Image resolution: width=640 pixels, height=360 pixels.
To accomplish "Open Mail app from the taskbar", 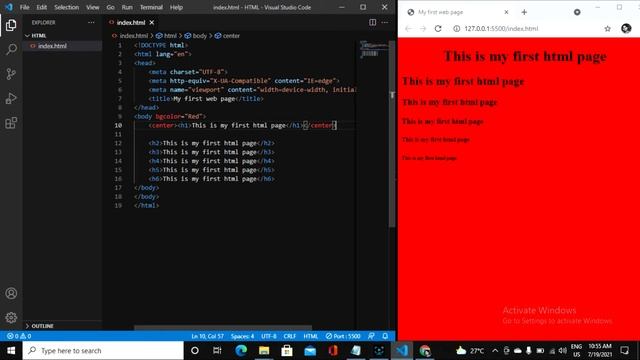I will [310, 350].
